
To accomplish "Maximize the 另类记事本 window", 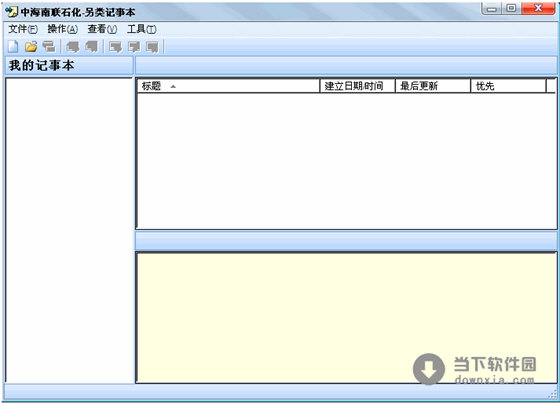I will click(x=511, y=8).
